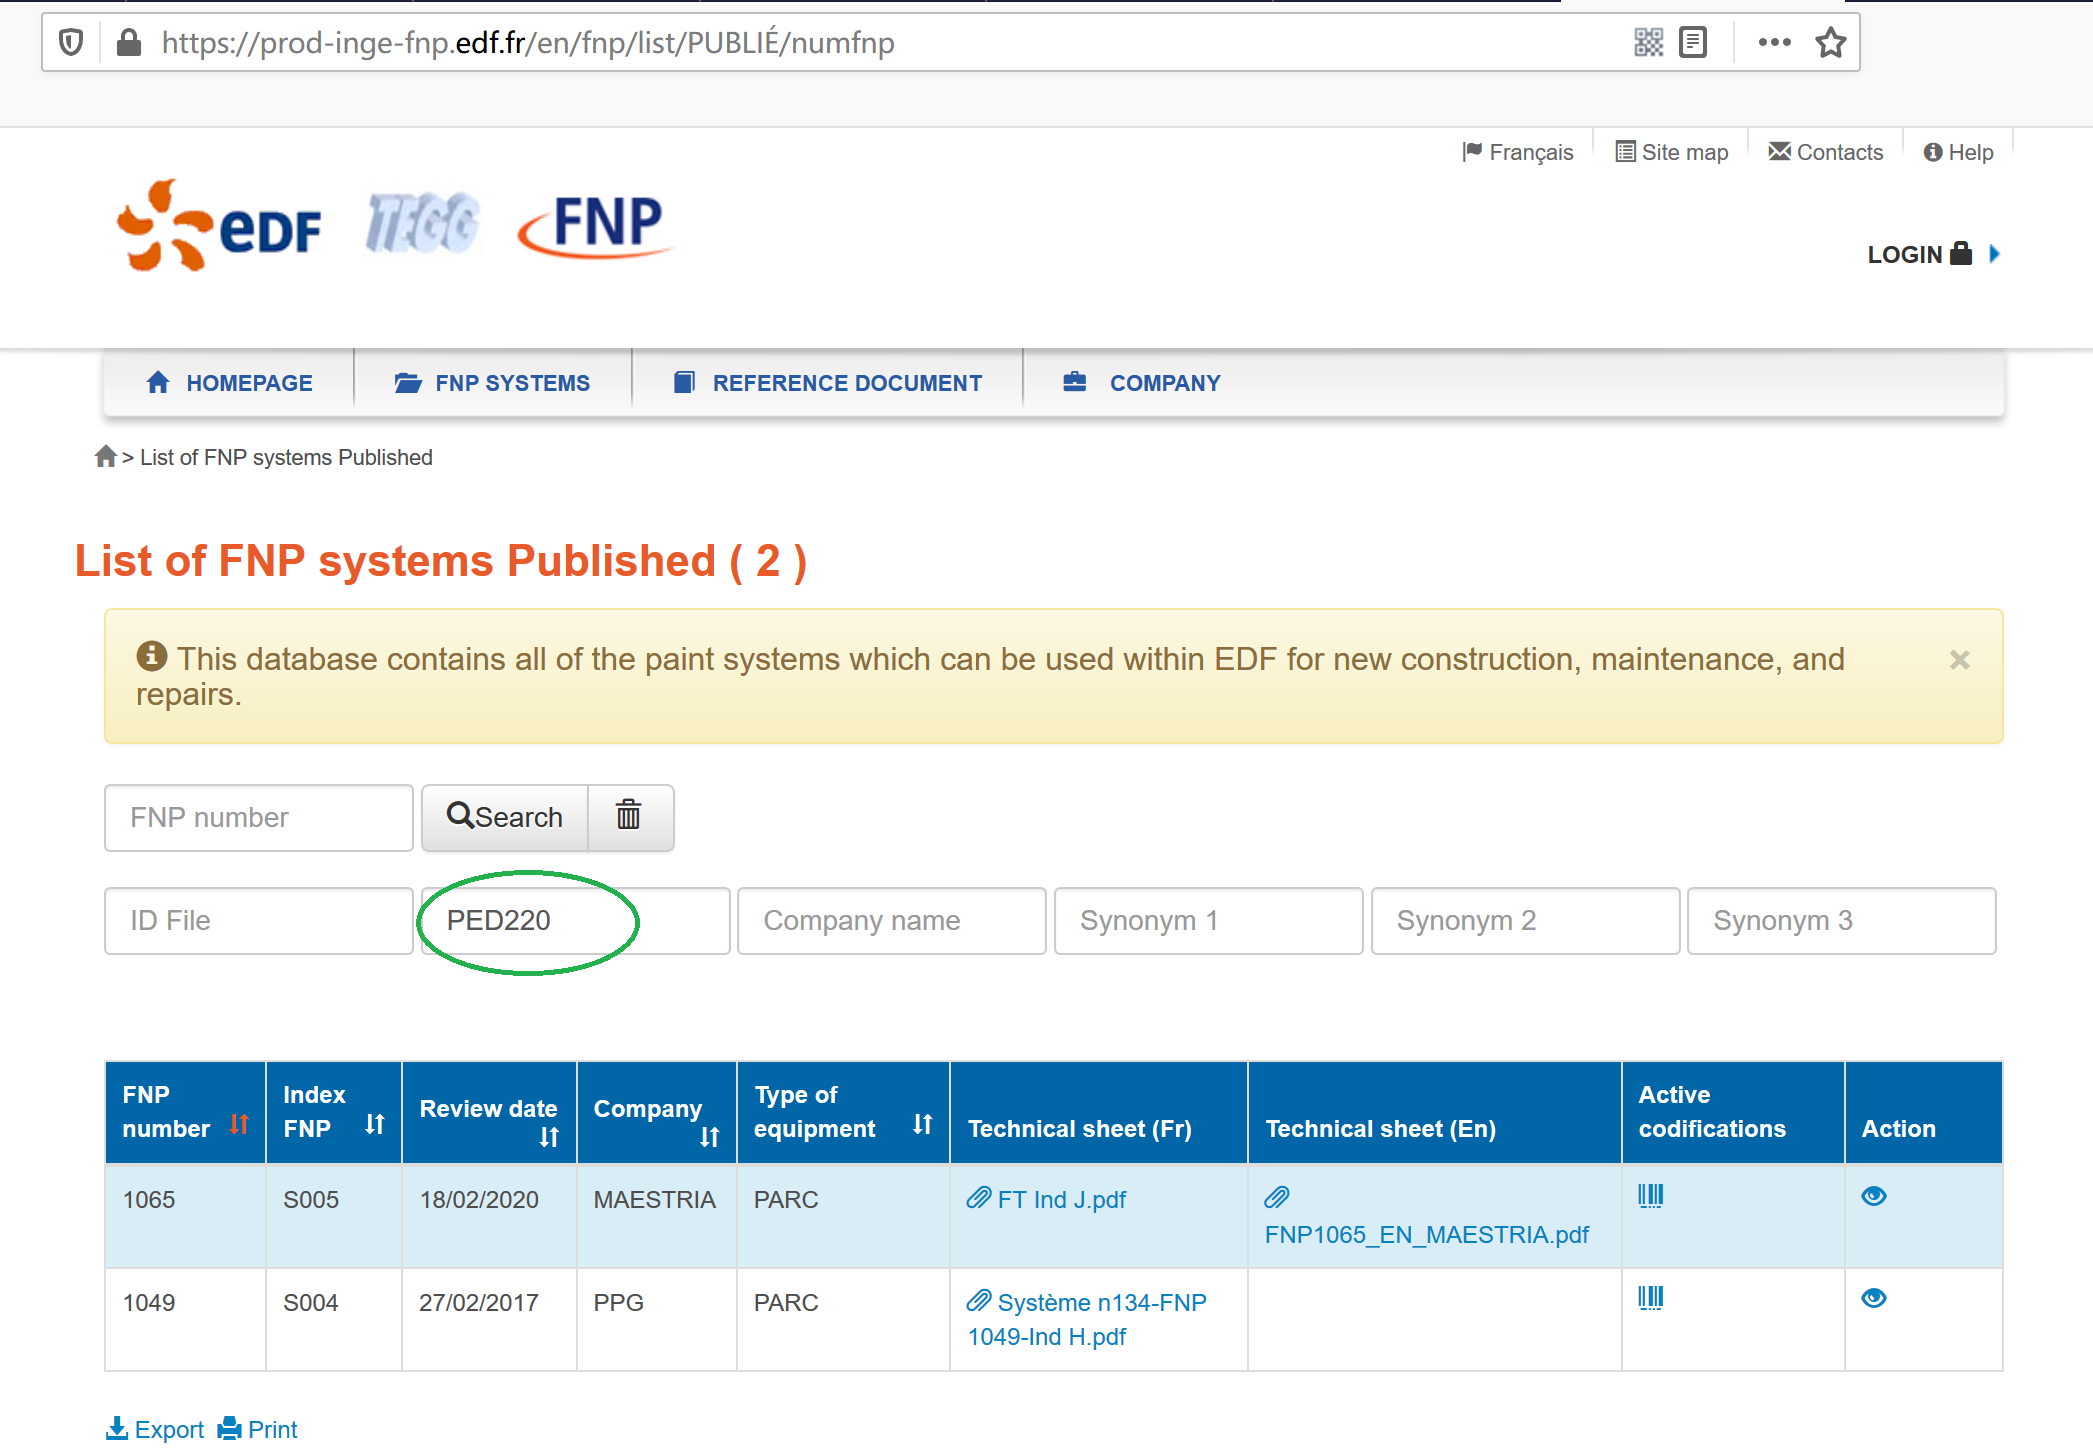Open the FT Ind J.pdf link
The image size is (2093, 1456).
tap(1060, 1199)
